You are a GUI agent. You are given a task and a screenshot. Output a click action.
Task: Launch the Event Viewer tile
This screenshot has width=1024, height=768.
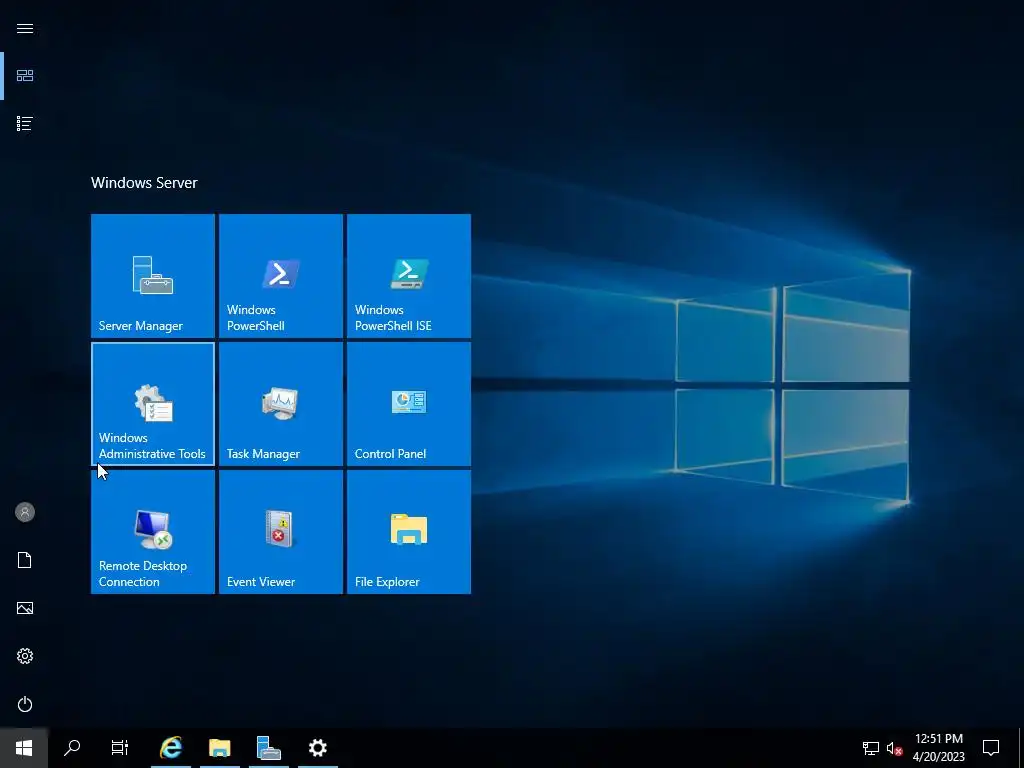(281, 532)
